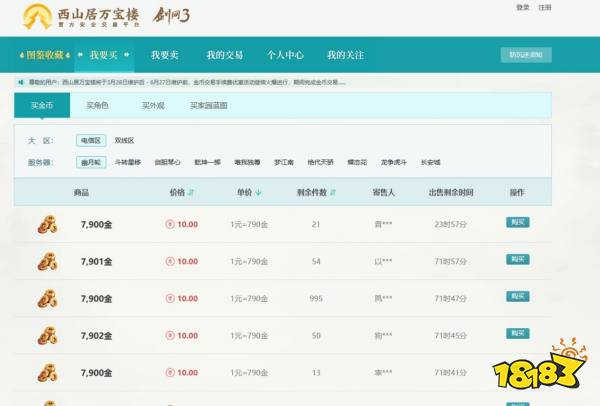600x406 pixels.
Task: Click the 剩余件数 column header
Action: point(312,192)
